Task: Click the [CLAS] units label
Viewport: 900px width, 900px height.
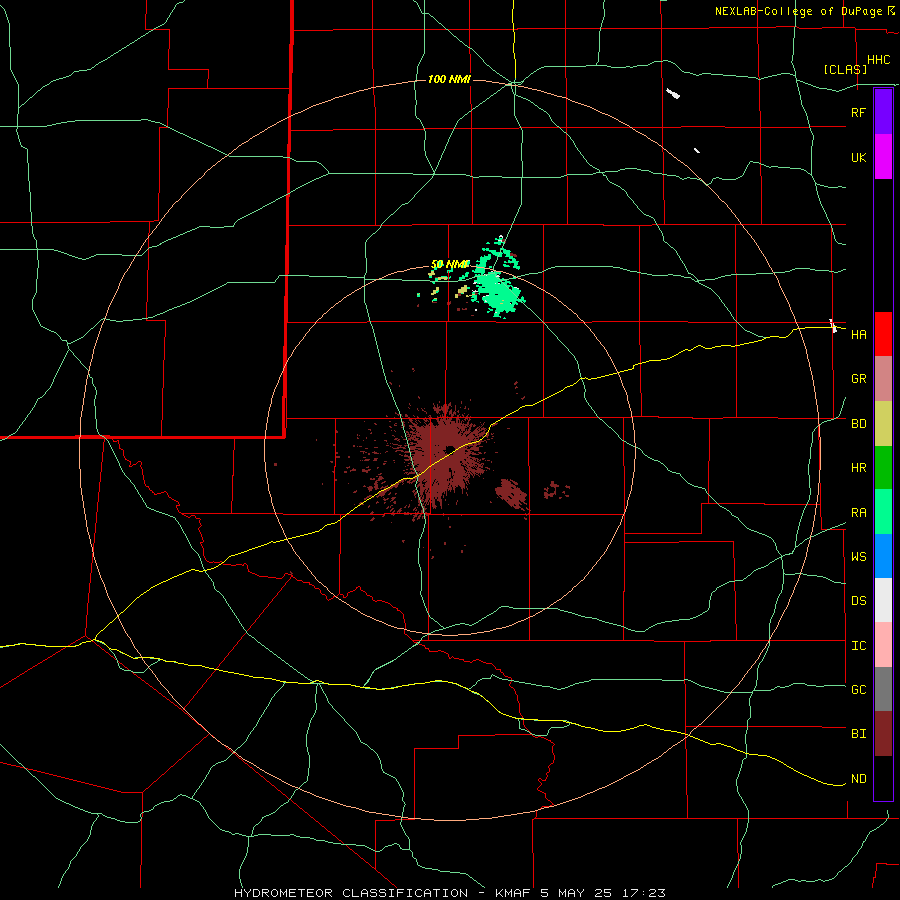Action: 845,69
